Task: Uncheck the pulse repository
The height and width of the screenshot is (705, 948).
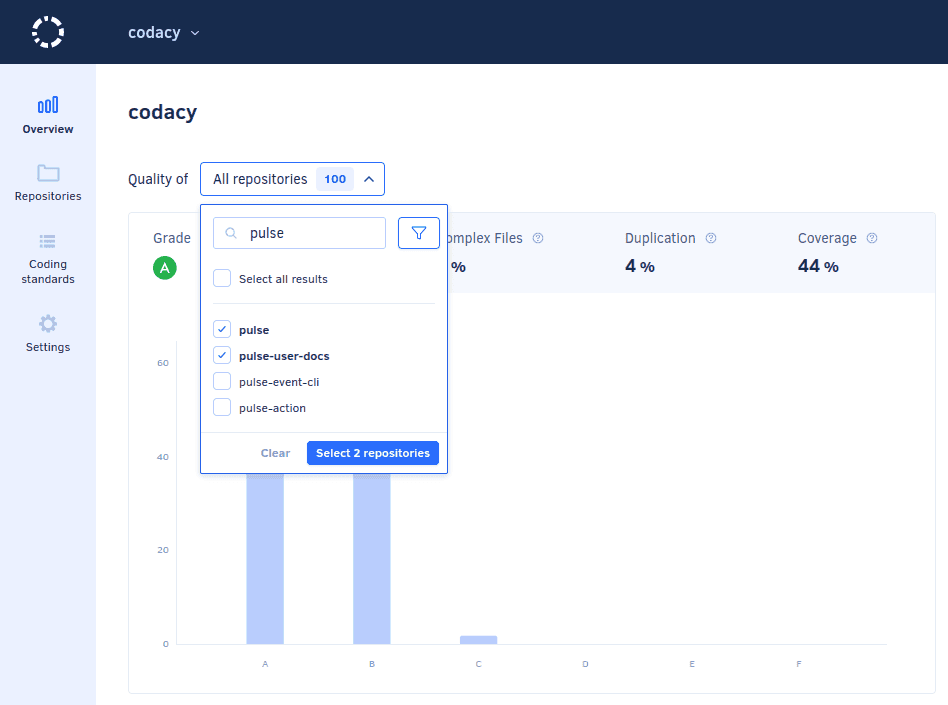Action: (222, 329)
